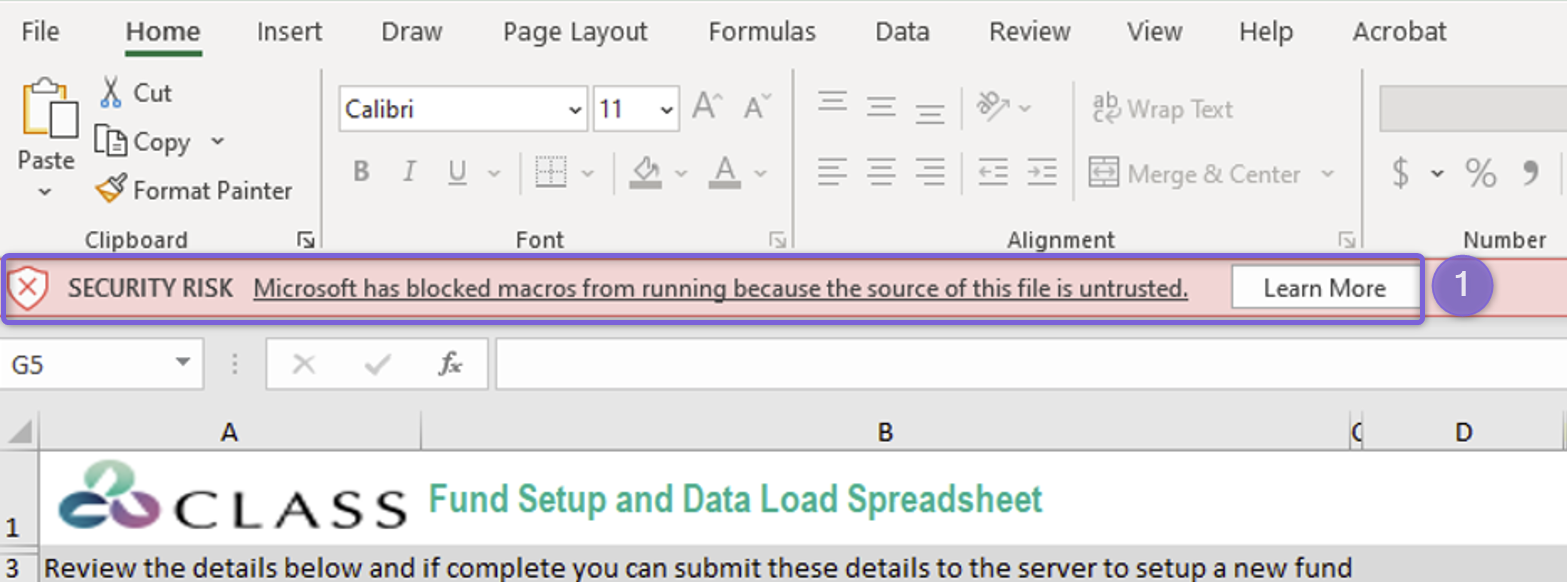
Task: Switch to the Review tab
Action: 1029,32
